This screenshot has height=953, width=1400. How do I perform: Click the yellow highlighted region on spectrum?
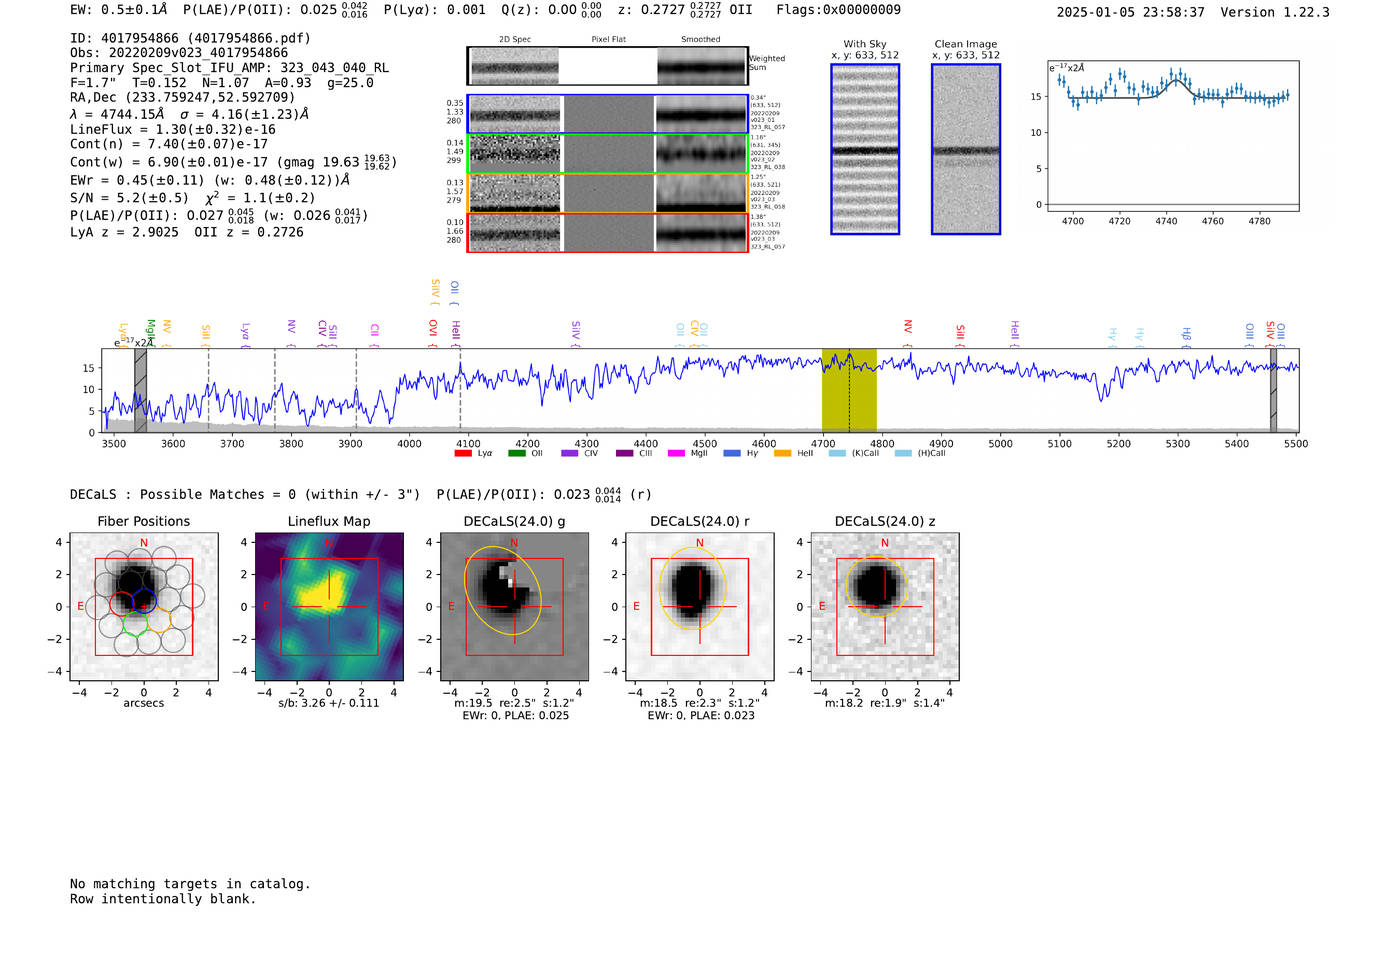(849, 391)
